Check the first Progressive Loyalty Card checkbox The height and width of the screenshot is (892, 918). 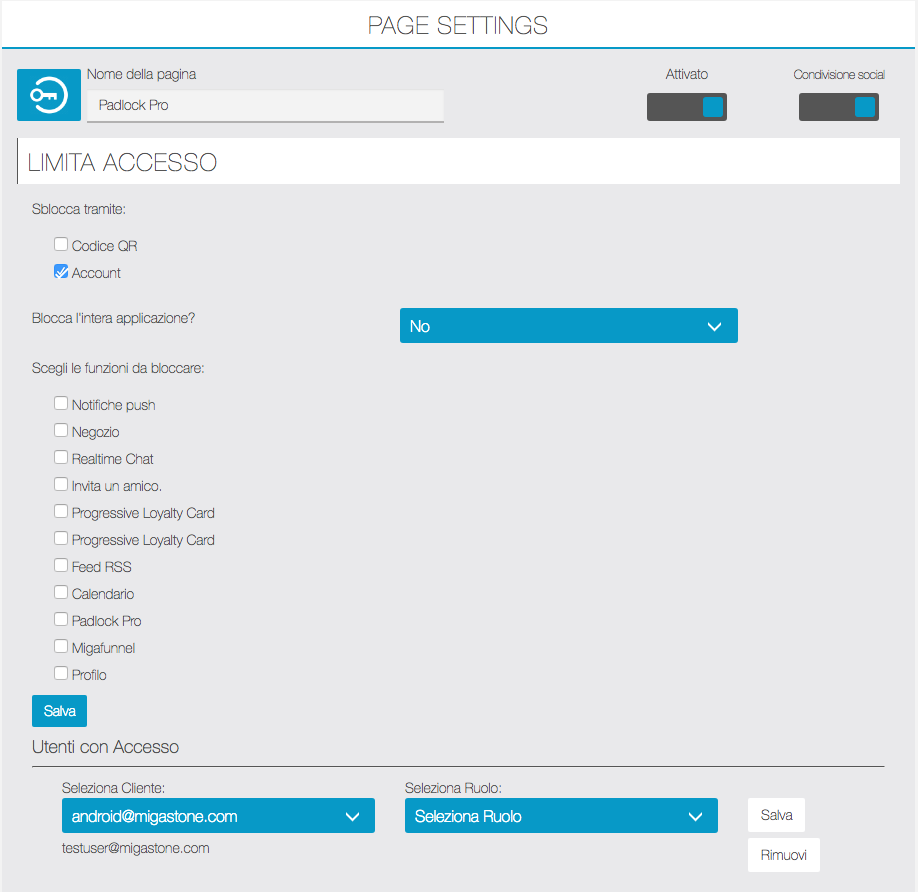point(61,511)
